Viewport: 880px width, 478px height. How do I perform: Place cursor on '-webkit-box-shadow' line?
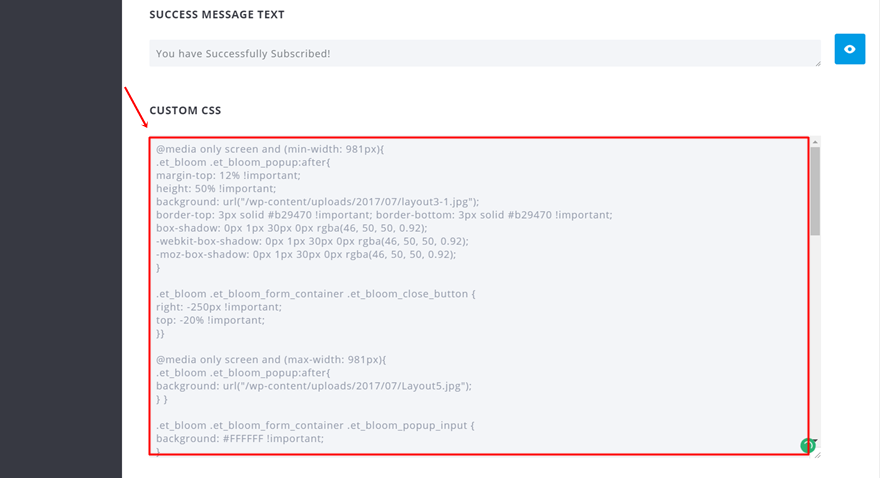(x=311, y=241)
